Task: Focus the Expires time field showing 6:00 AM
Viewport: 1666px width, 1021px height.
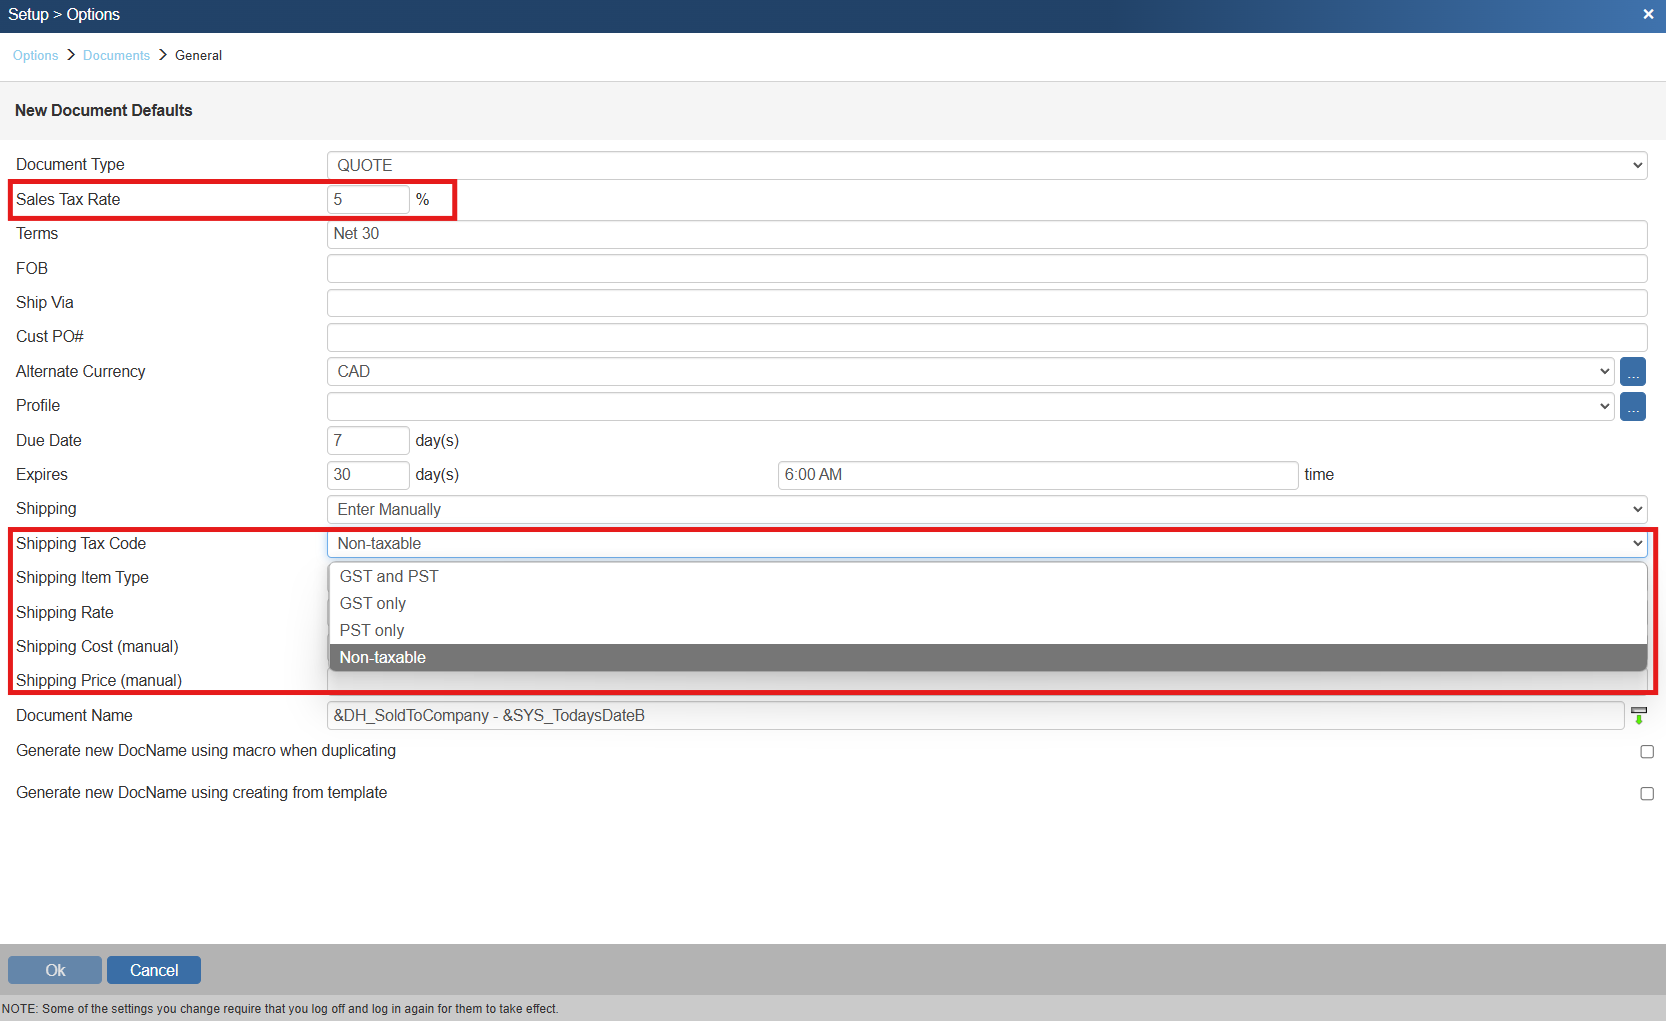Action: point(1037,475)
